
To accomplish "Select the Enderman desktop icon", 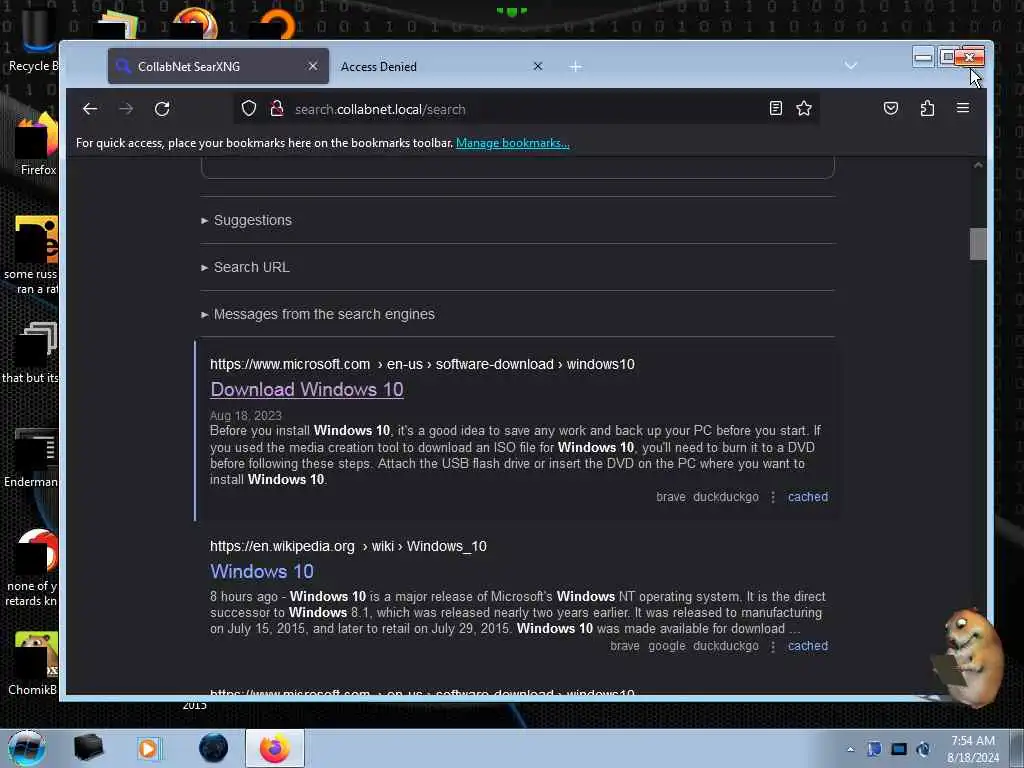I will tap(31, 457).
